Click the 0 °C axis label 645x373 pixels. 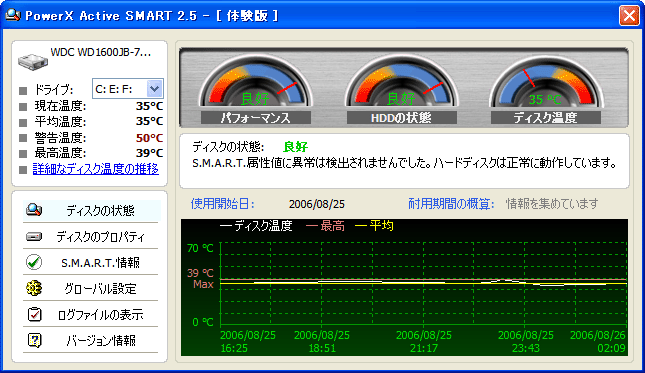(203, 322)
